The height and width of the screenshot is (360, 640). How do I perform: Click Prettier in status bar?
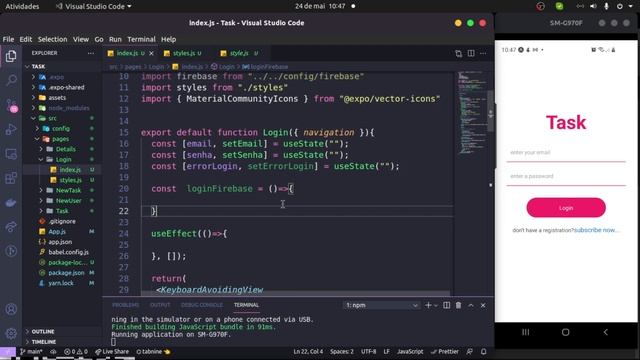[x=444, y=351]
